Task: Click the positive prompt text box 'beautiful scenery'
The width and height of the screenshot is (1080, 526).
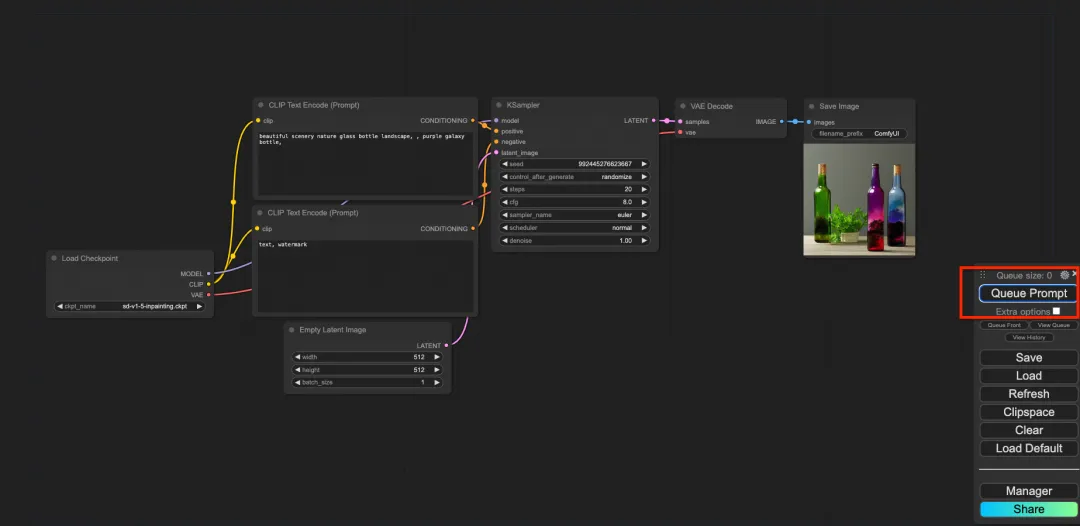Action: pos(365,163)
